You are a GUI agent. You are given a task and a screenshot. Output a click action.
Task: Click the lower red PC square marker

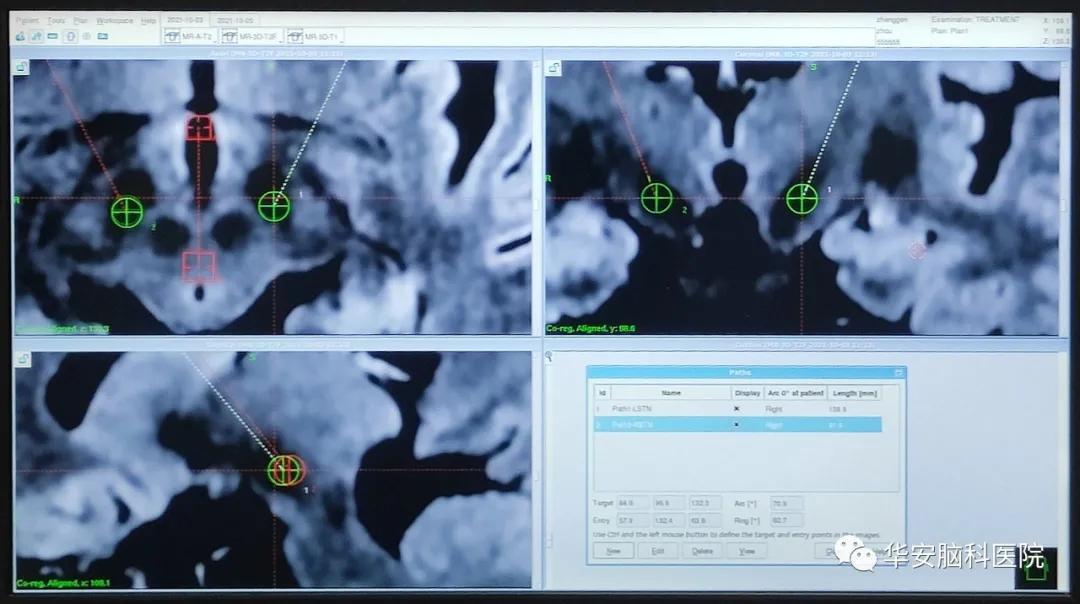click(x=199, y=266)
